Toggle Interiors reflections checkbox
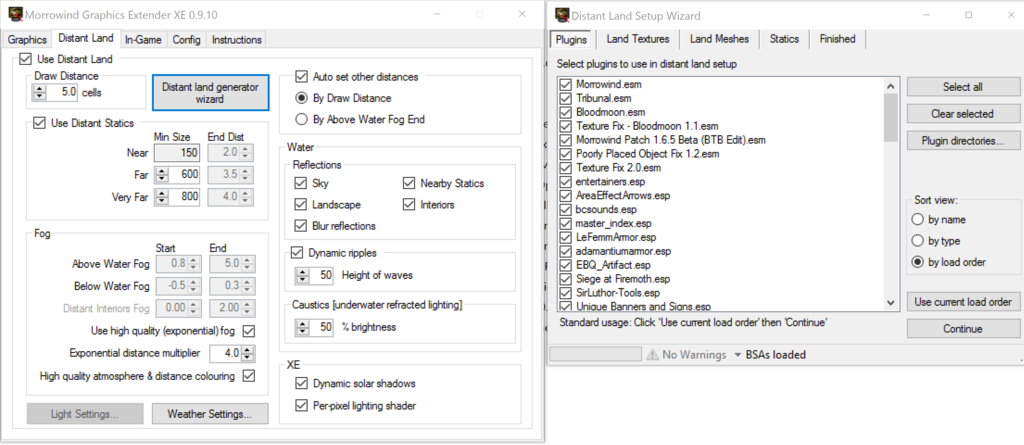 (x=409, y=205)
